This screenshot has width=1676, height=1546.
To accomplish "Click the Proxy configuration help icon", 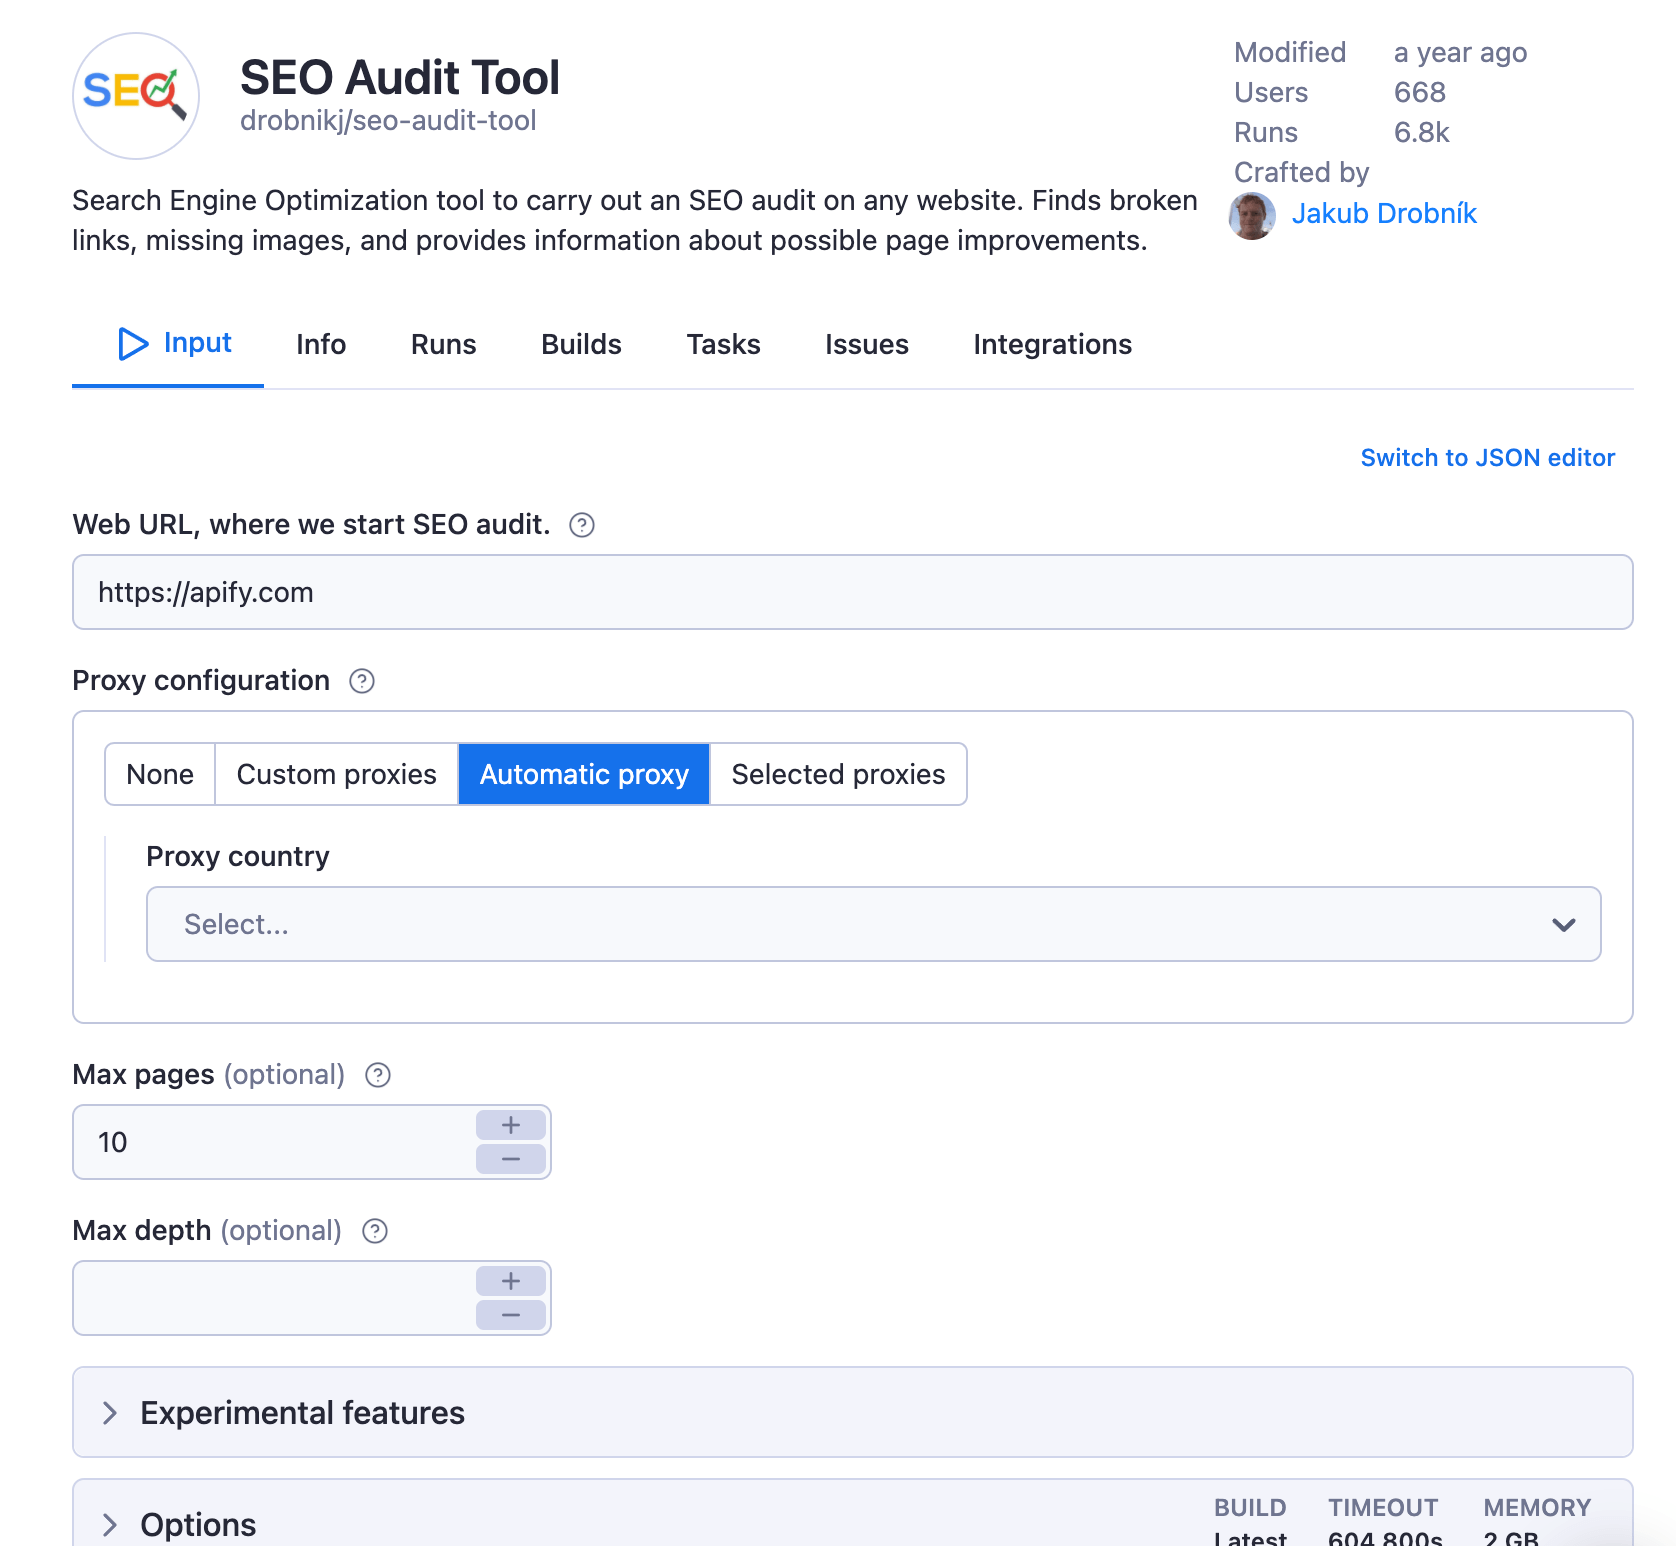I will pyautogui.click(x=362, y=681).
